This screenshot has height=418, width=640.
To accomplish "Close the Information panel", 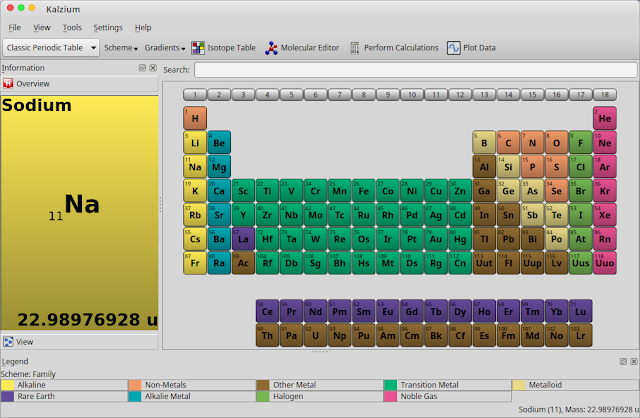I will pos(153,68).
